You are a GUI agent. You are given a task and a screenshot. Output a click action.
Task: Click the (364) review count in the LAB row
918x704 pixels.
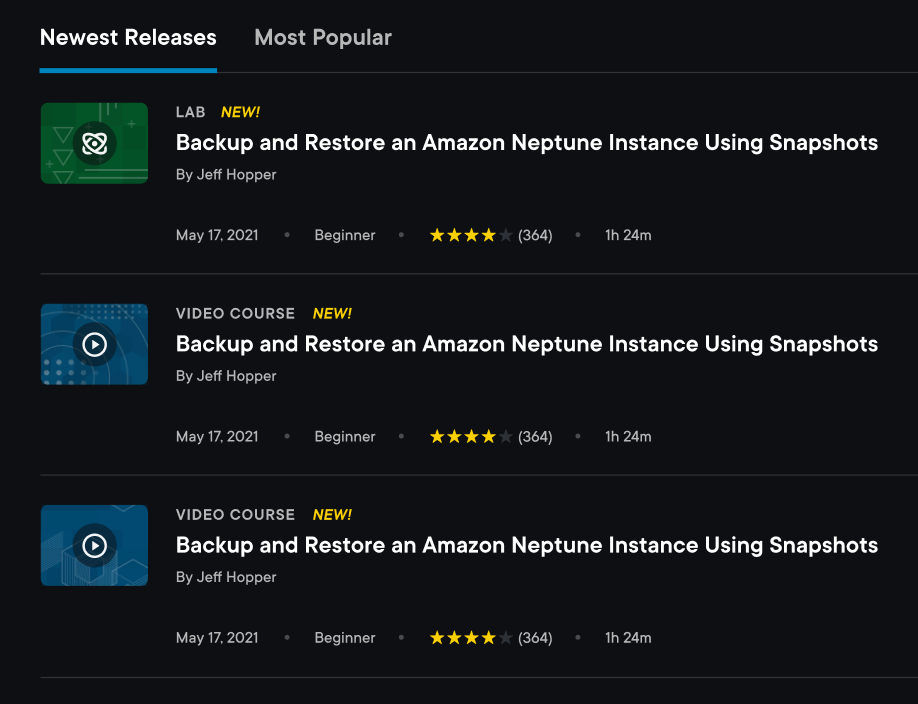[535, 235]
